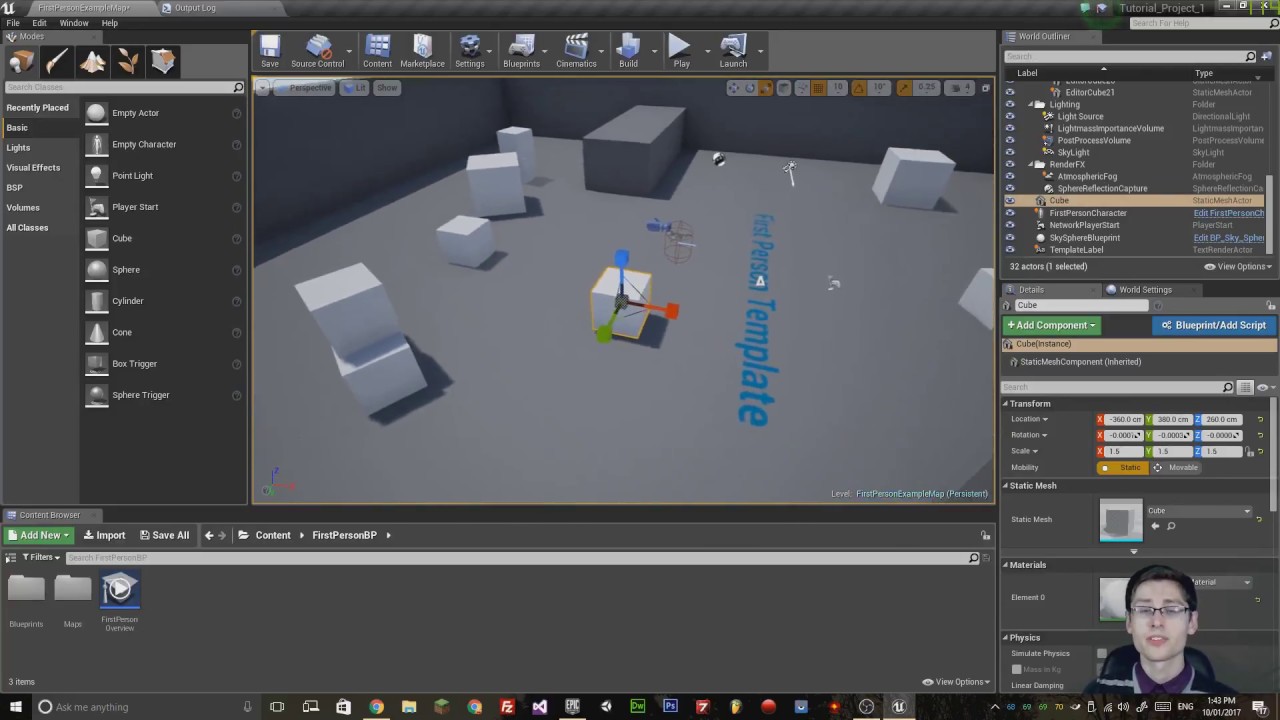Viewport: 1280px width, 720px height.
Task: Open the Edit menu
Action: coord(39,23)
